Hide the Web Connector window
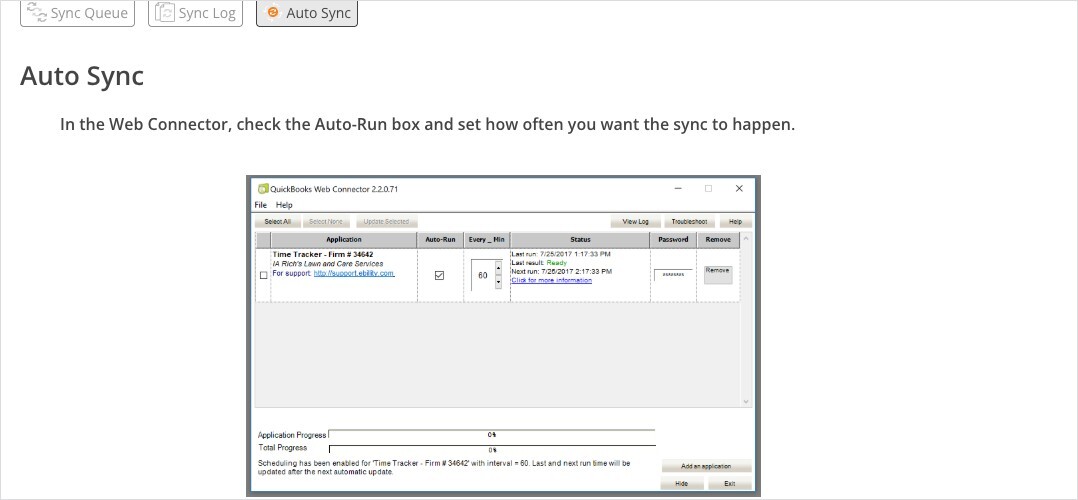 (x=681, y=483)
